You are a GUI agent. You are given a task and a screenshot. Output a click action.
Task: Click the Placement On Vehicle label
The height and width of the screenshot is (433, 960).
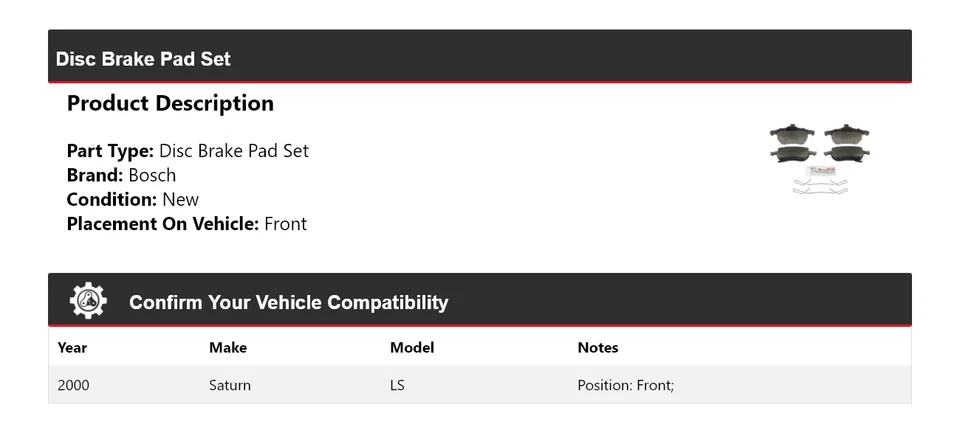(163, 224)
